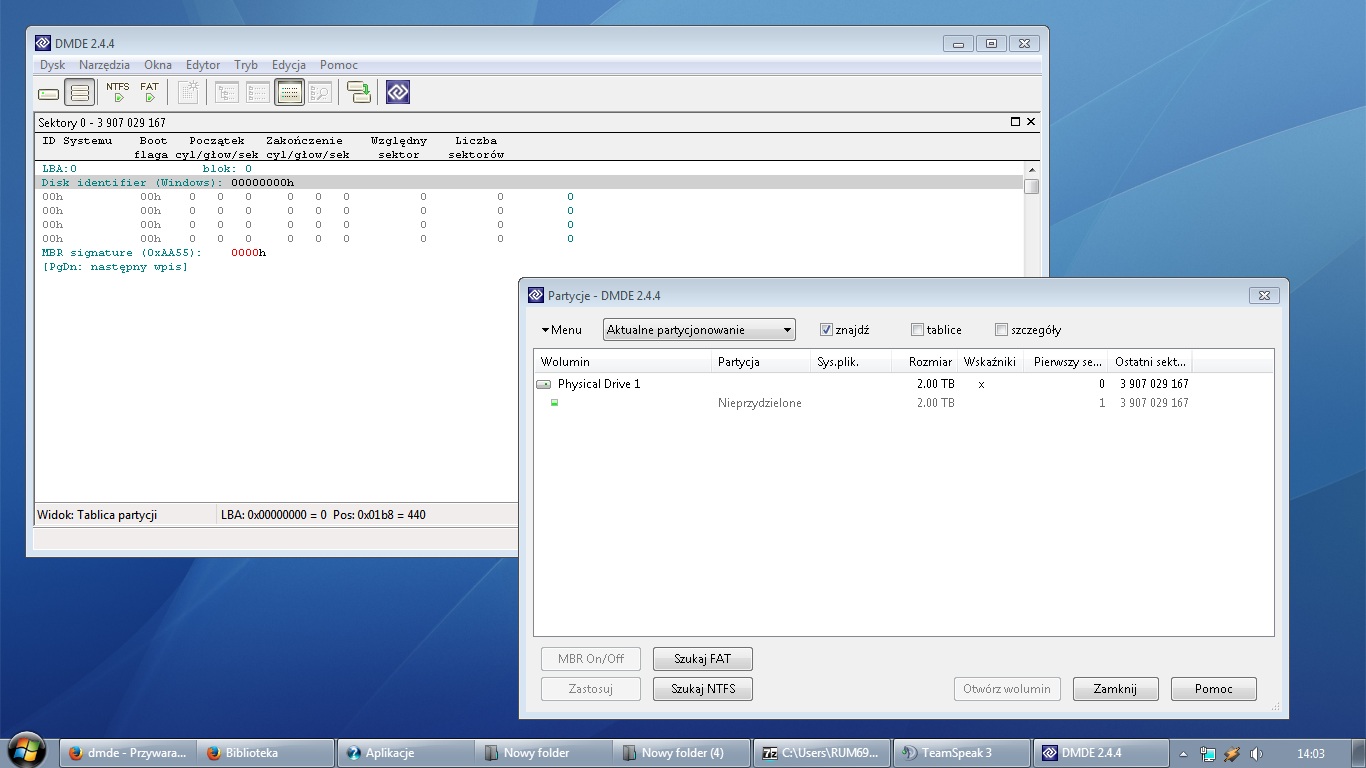Click the Wskaźniki column header
This screenshot has width=1366, height=768.
pyautogui.click(x=990, y=362)
